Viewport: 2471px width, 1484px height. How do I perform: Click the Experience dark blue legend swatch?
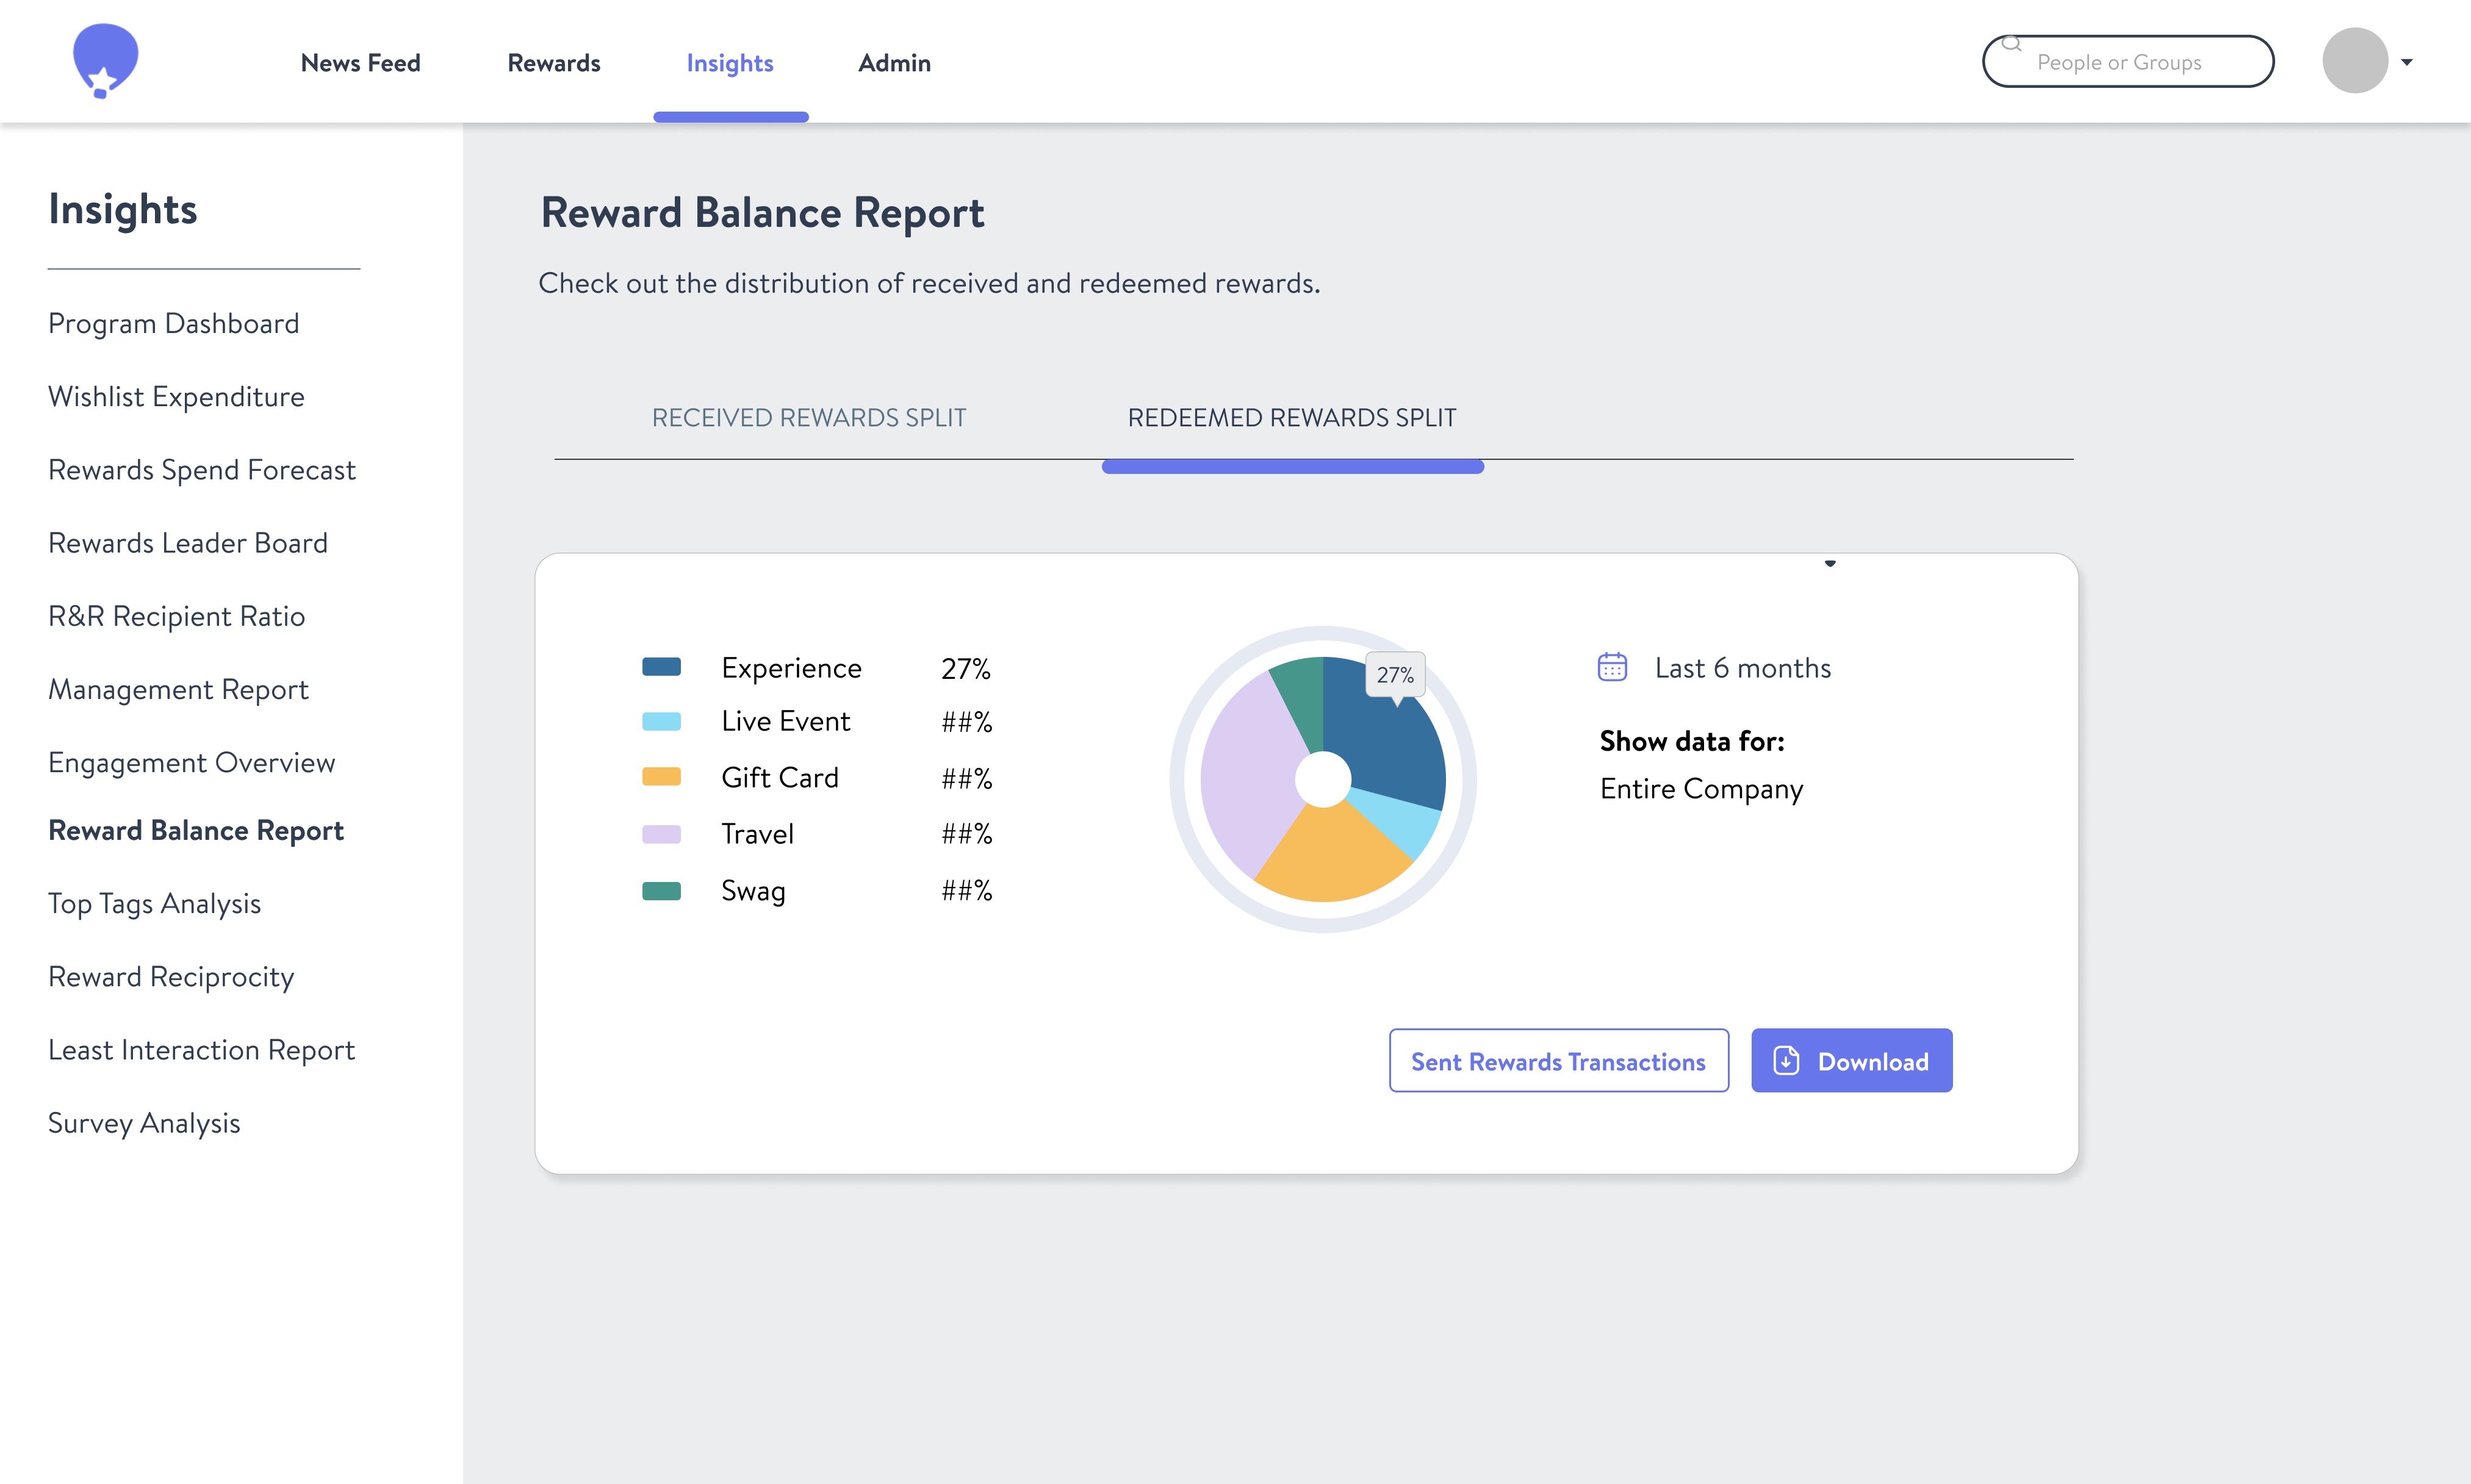click(x=661, y=667)
